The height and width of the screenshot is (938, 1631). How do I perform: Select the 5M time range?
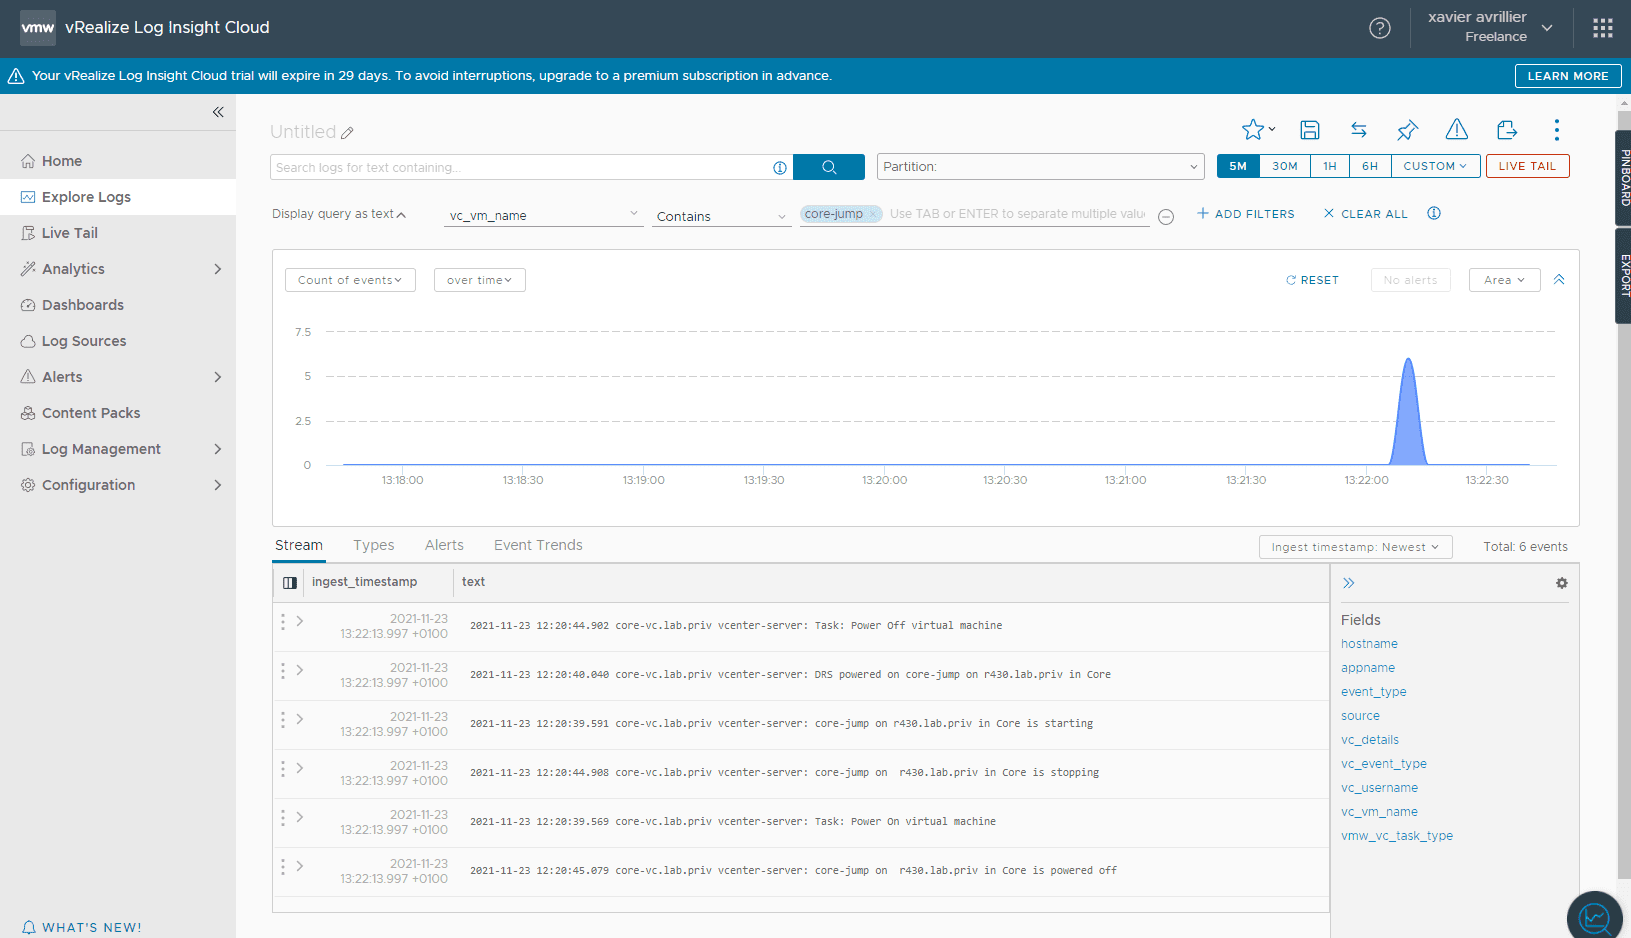coord(1238,166)
